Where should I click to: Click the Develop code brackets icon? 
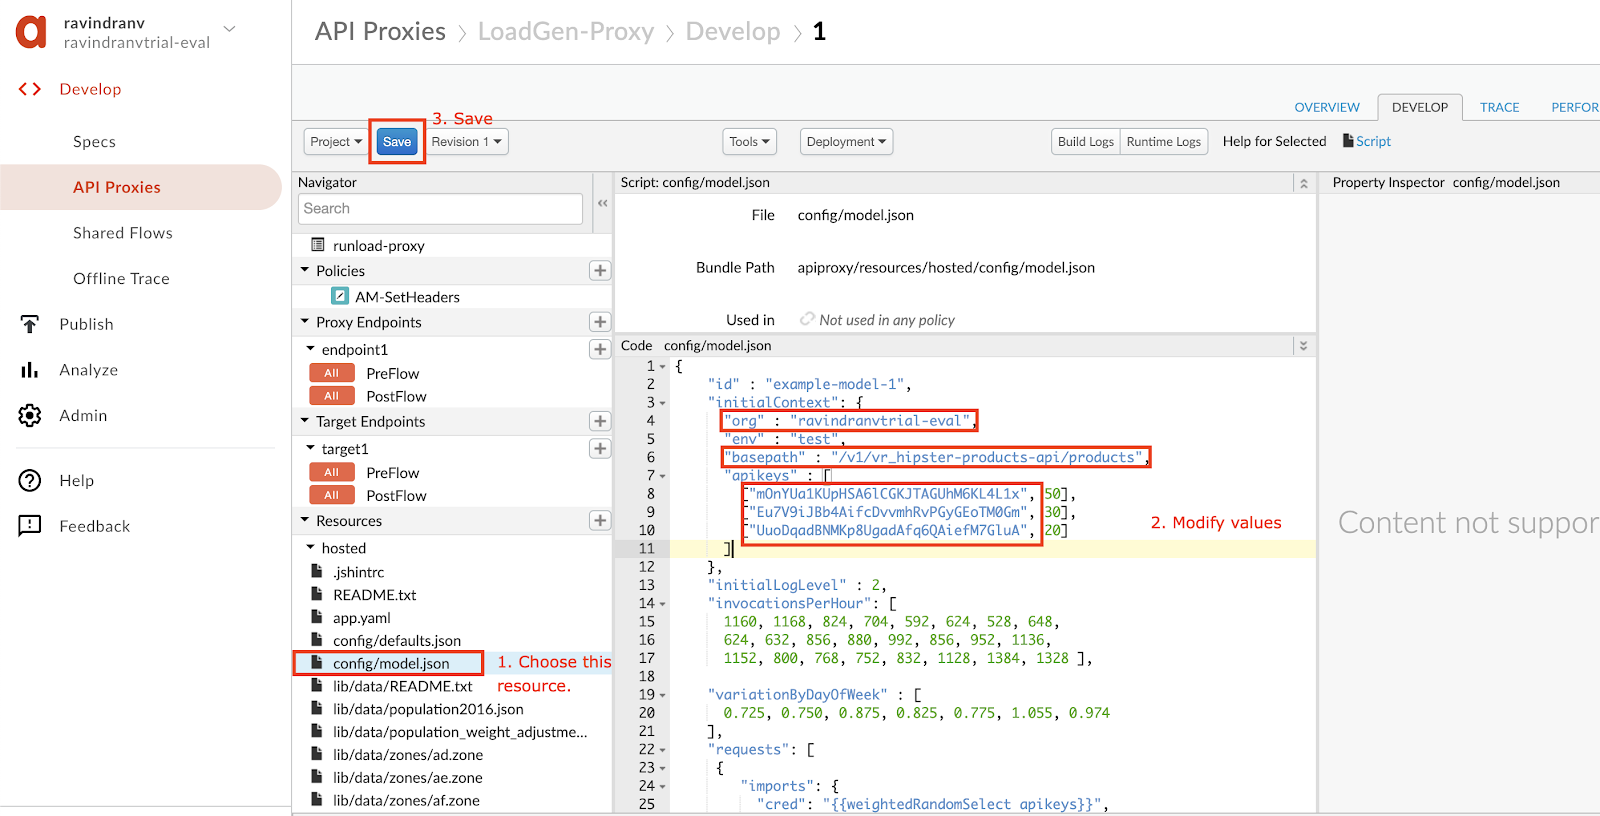tap(30, 89)
